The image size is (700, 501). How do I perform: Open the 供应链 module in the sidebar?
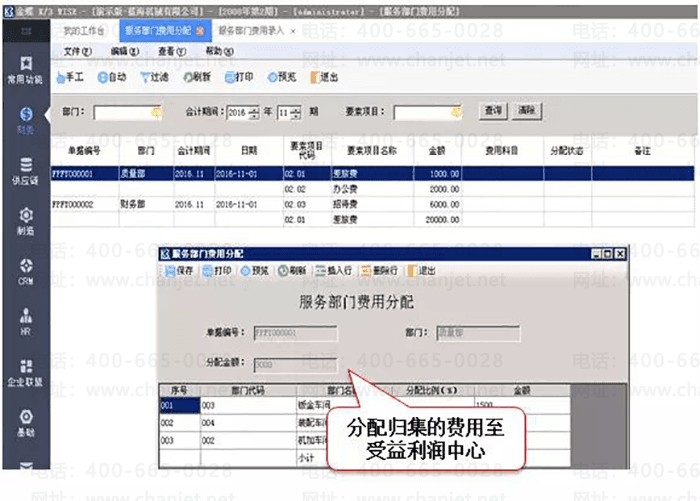tap(26, 170)
